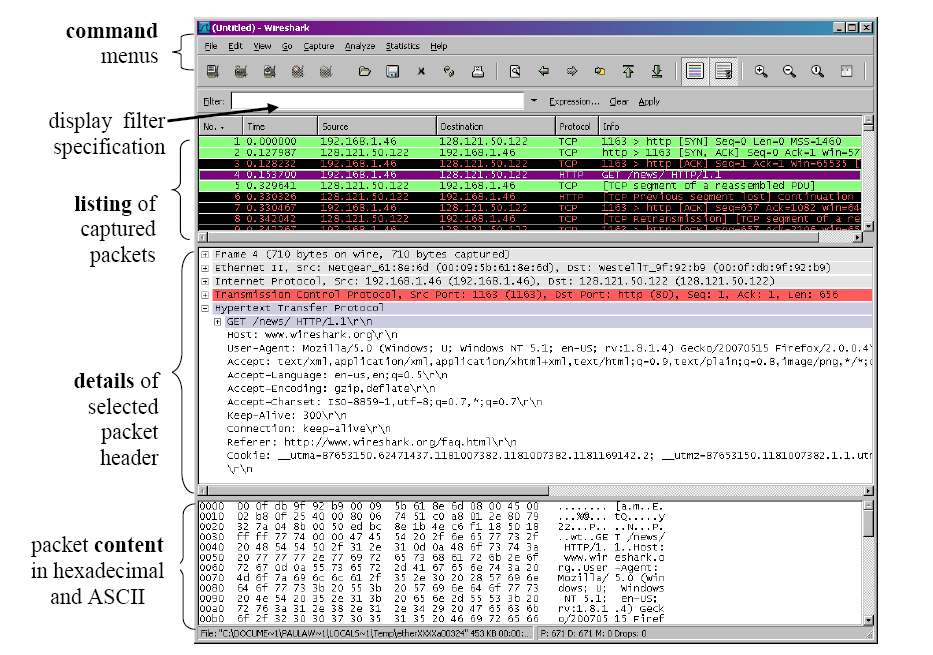Select packet 4 GET /news/ row
Image resolution: width=933 pixels, height=655 pixels.
(530, 175)
